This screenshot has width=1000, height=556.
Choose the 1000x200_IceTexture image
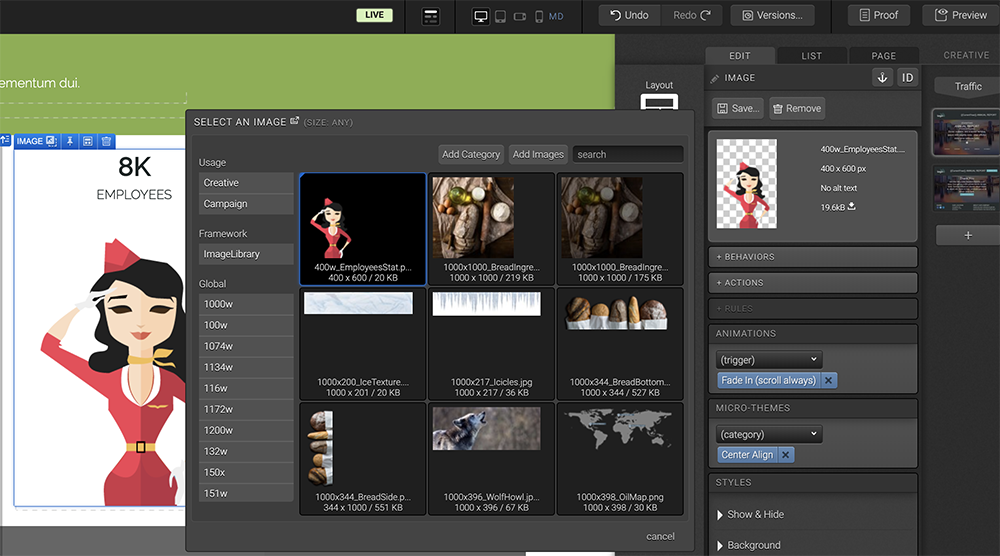(363, 344)
